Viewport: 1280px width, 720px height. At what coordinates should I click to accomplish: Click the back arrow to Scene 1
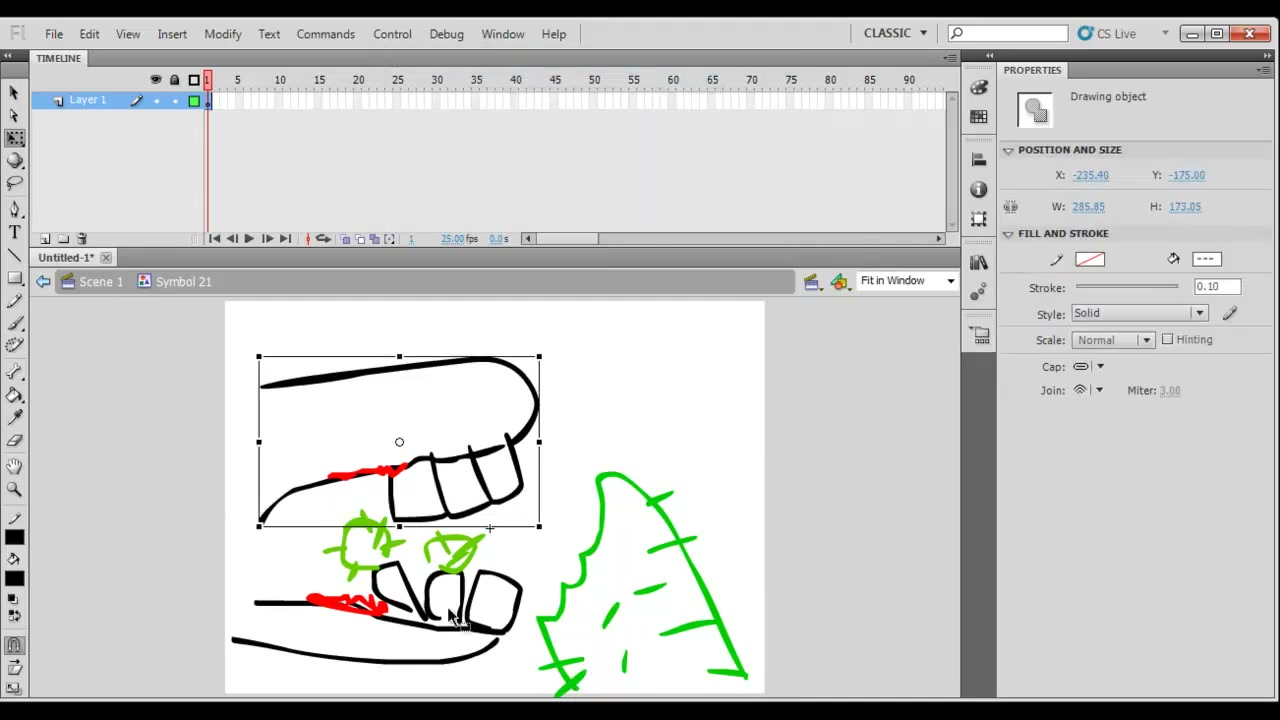43,282
